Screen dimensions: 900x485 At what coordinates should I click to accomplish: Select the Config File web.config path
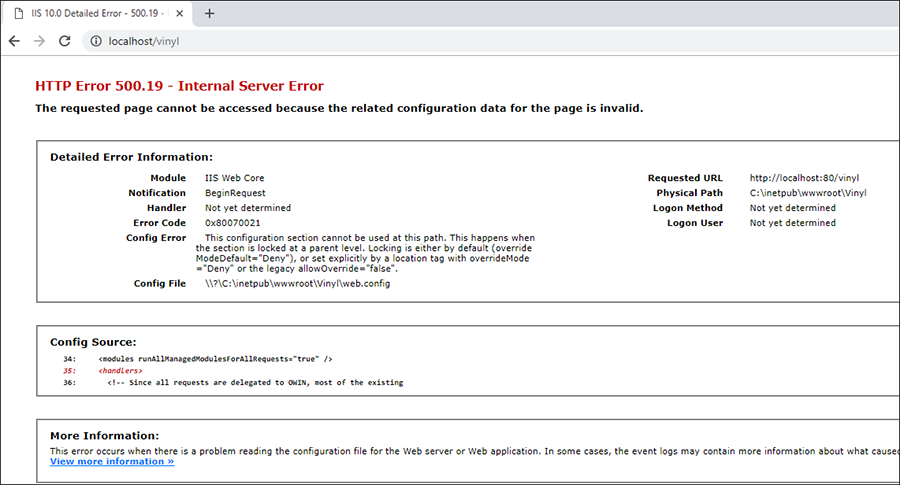tap(297, 284)
